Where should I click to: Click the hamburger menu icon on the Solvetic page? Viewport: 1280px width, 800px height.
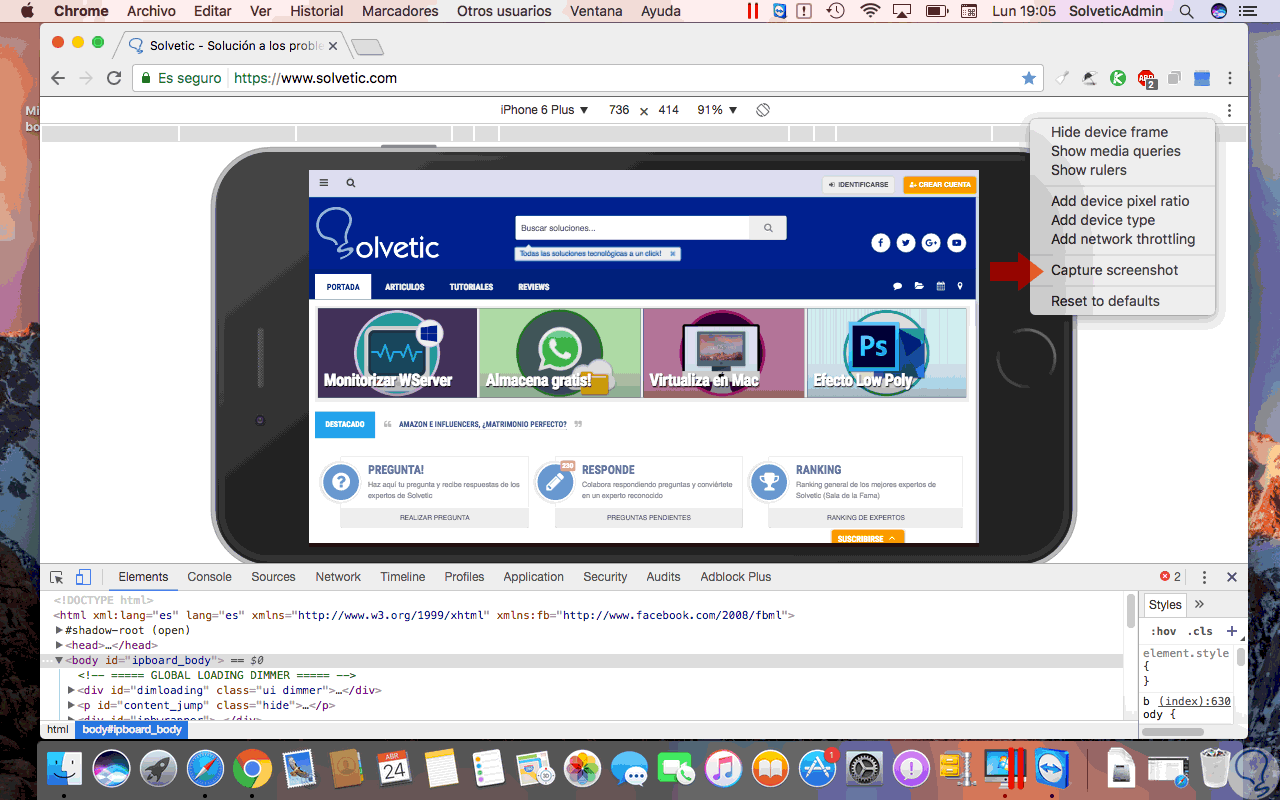(x=324, y=183)
